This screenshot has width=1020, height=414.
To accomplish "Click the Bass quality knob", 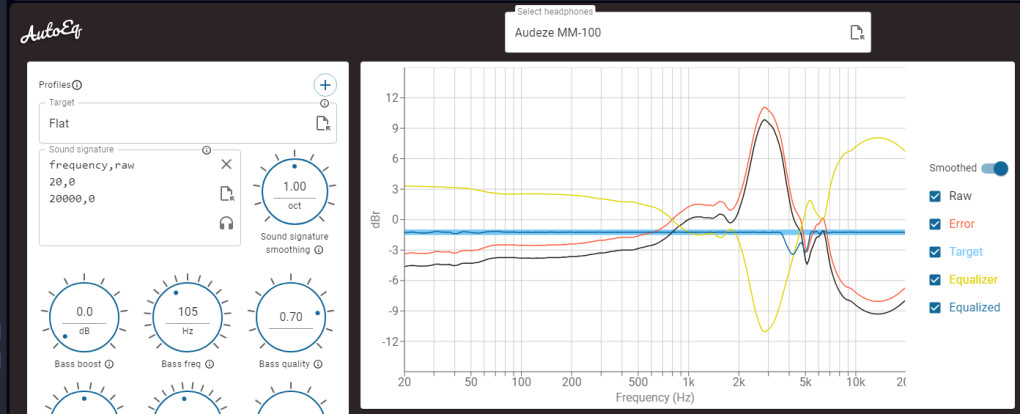I will [291, 316].
